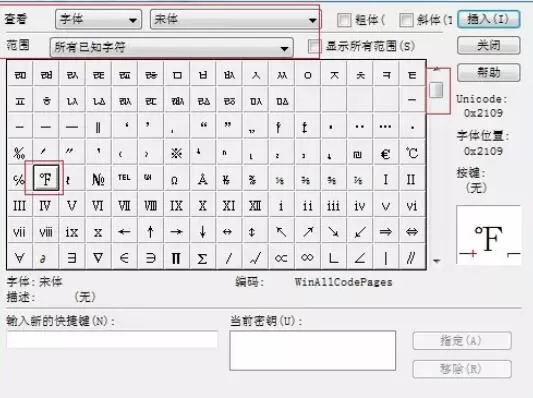The width and height of the screenshot is (533, 398).
Task: Select lowercase Roman numeral iii
Action: [x=333, y=205]
